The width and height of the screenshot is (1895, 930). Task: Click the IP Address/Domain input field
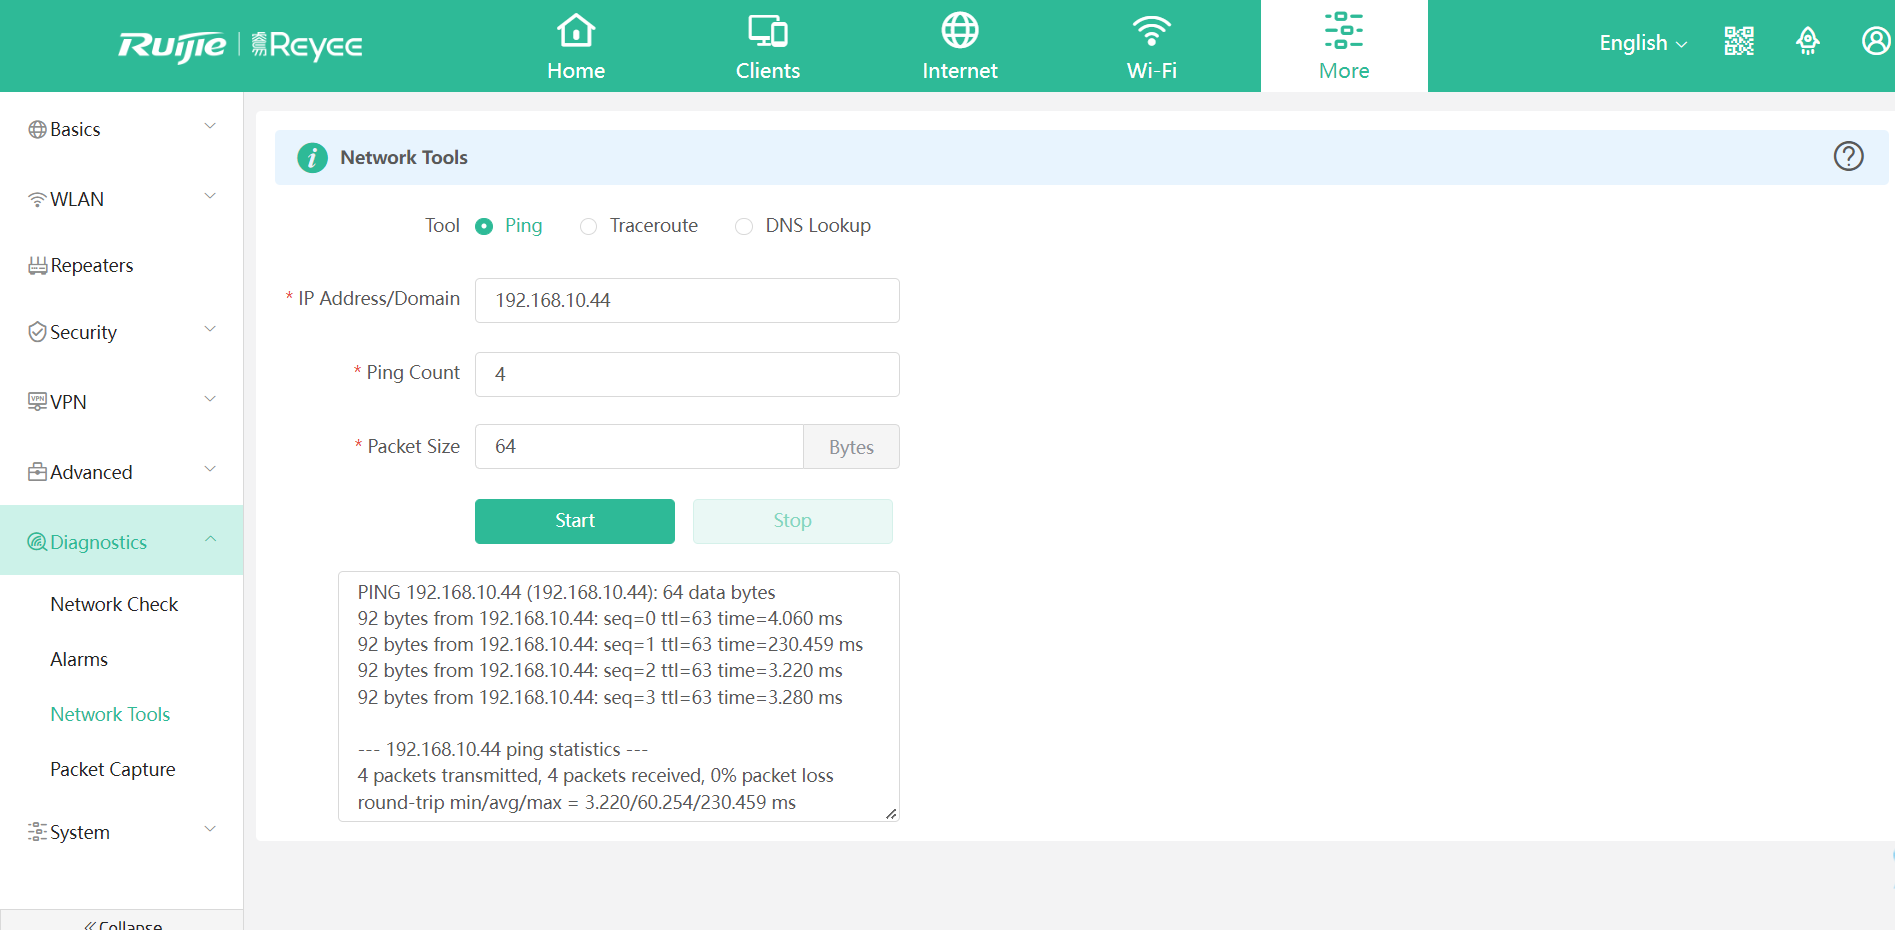[x=687, y=300]
